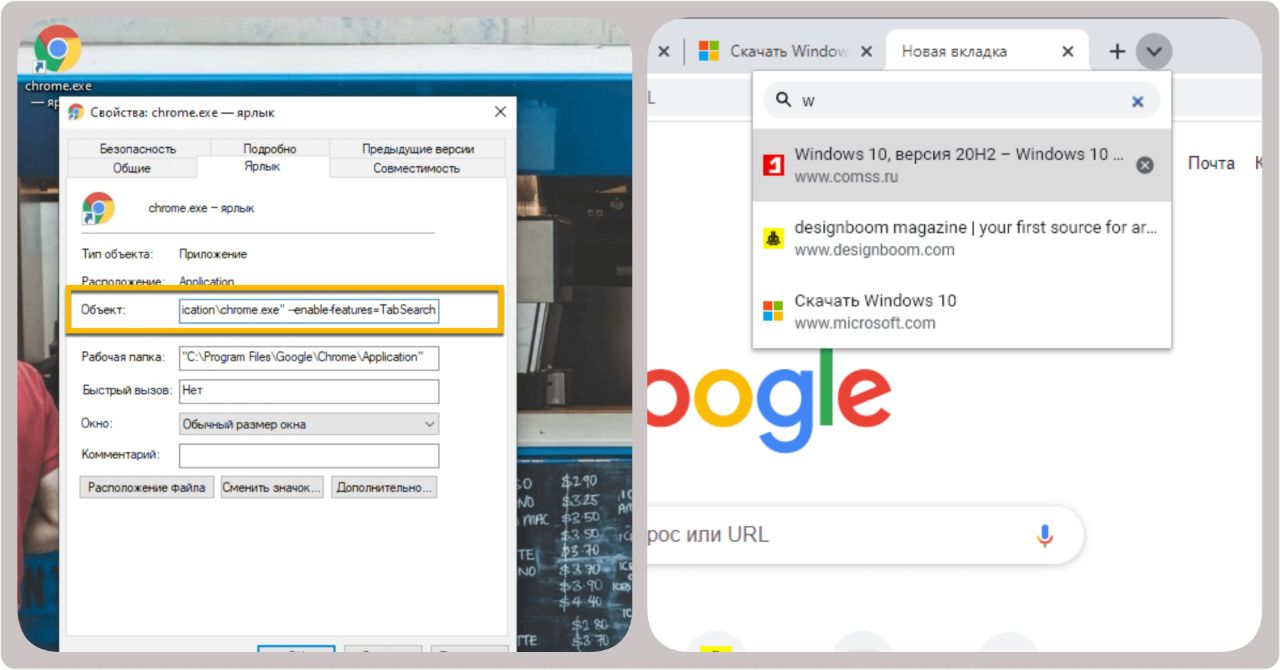
Task: Click the Chrome icon in dialog title bar
Action: (76, 112)
